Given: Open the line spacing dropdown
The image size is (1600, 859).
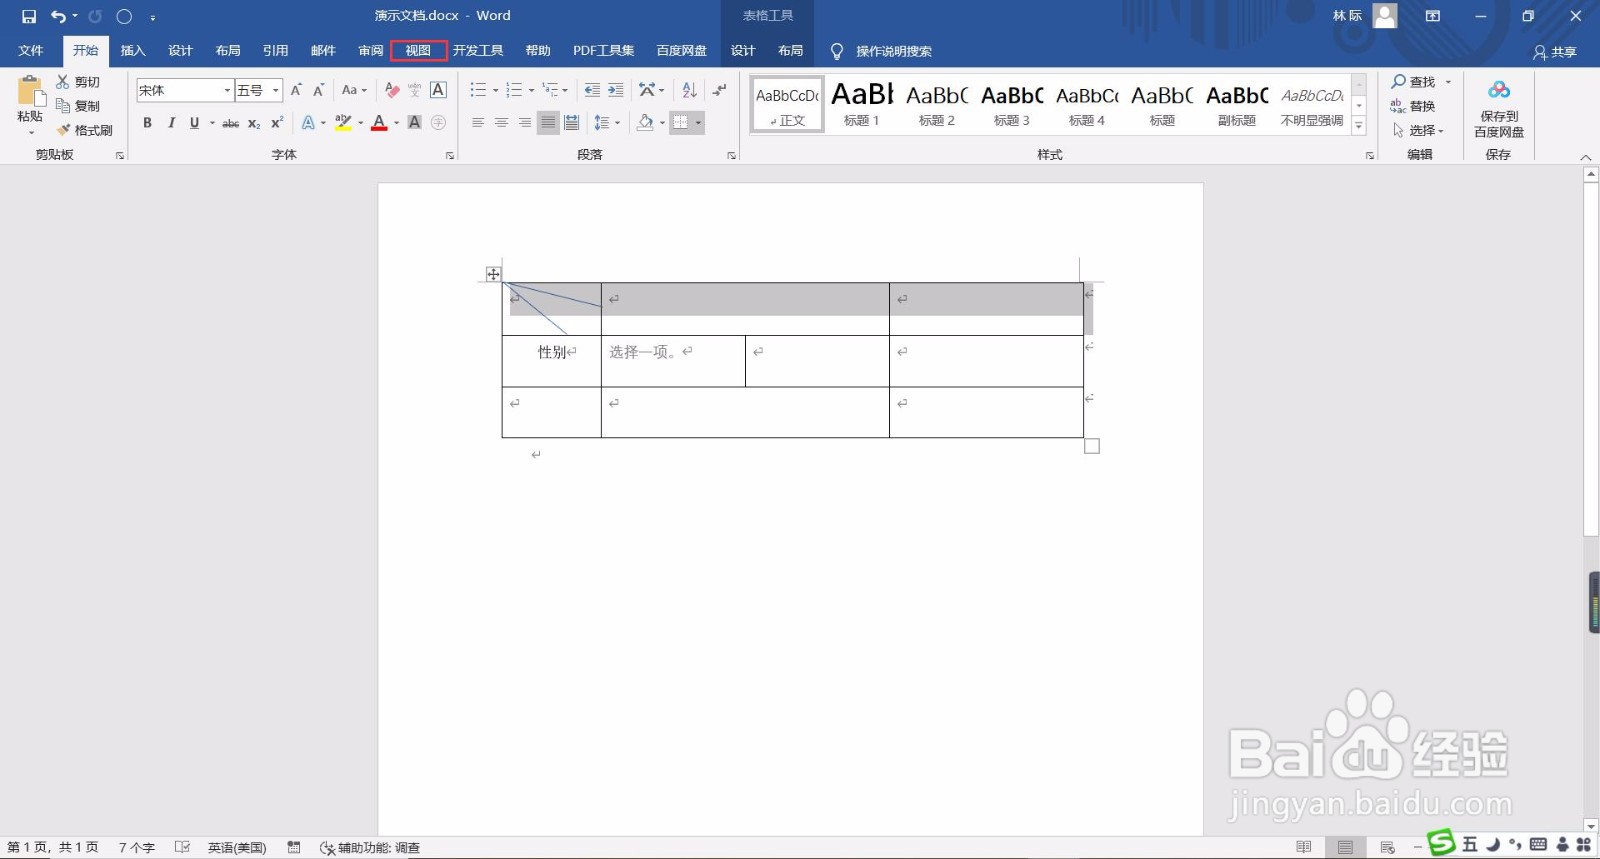Looking at the screenshot, I should click(x=607, y=123).
